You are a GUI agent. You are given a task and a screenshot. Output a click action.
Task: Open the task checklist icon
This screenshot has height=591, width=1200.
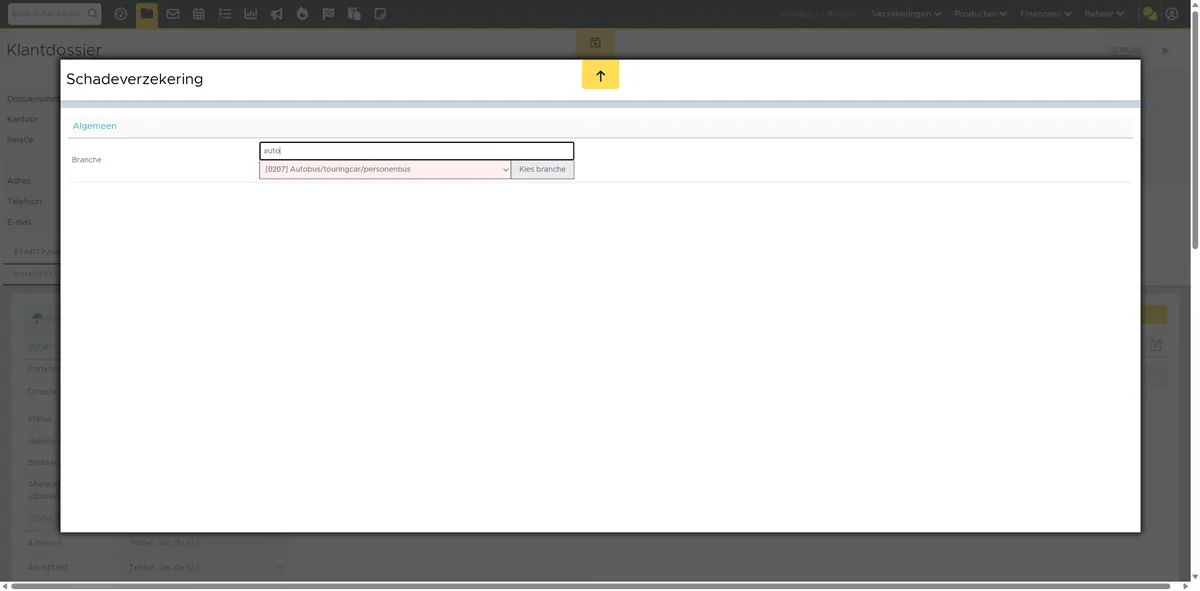(224, 14)
